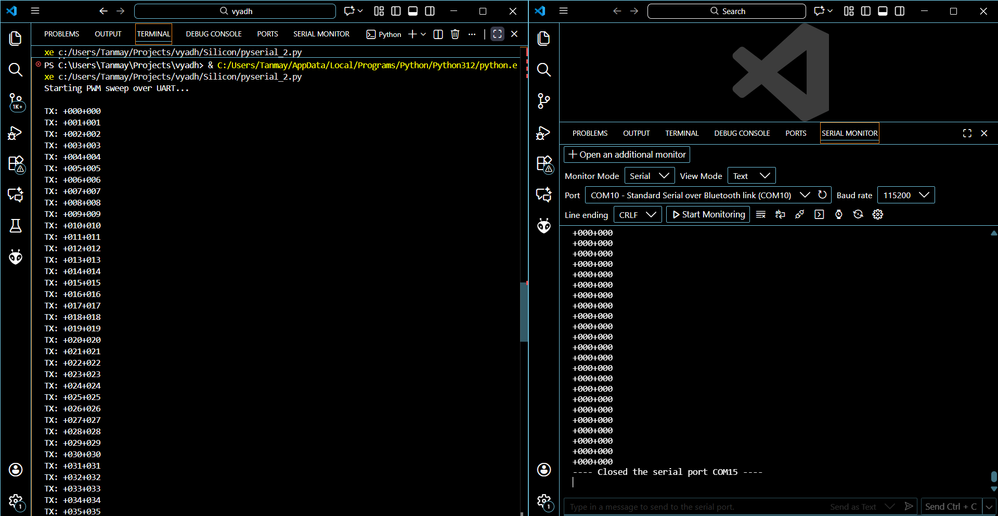Open Extensions view in left window
The image size is (998, 516).
(15, 164)
